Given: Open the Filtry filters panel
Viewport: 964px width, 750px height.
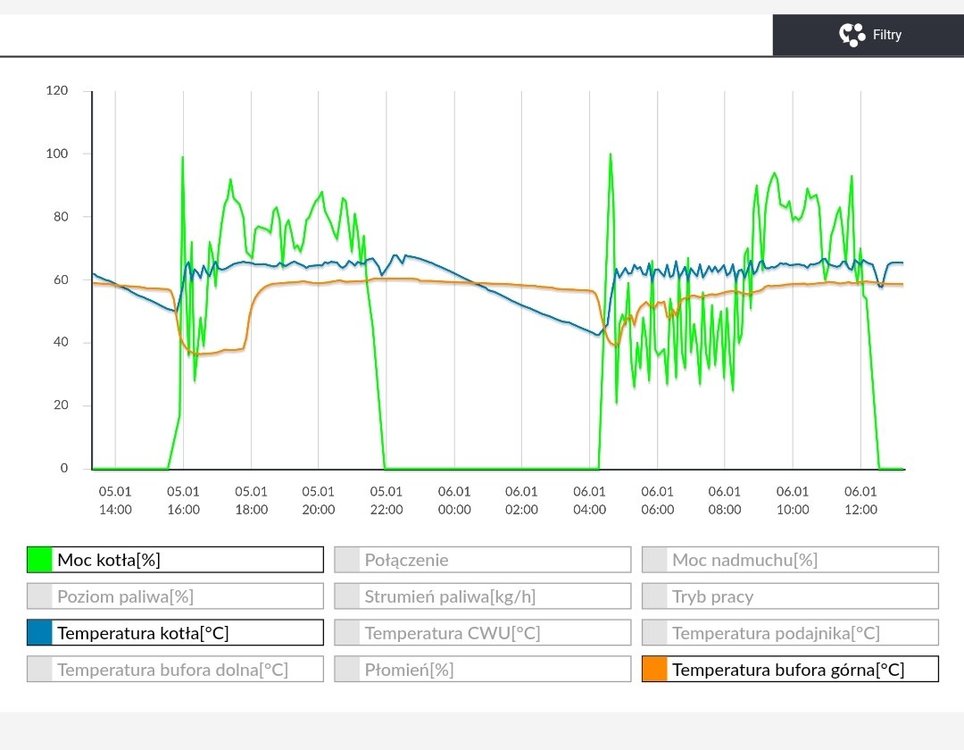Looking at the screenshot, I should (x=868, y=35).
